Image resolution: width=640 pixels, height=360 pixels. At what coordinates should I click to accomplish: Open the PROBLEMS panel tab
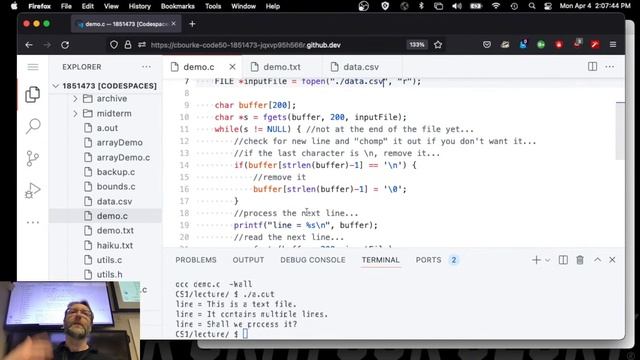196,260
